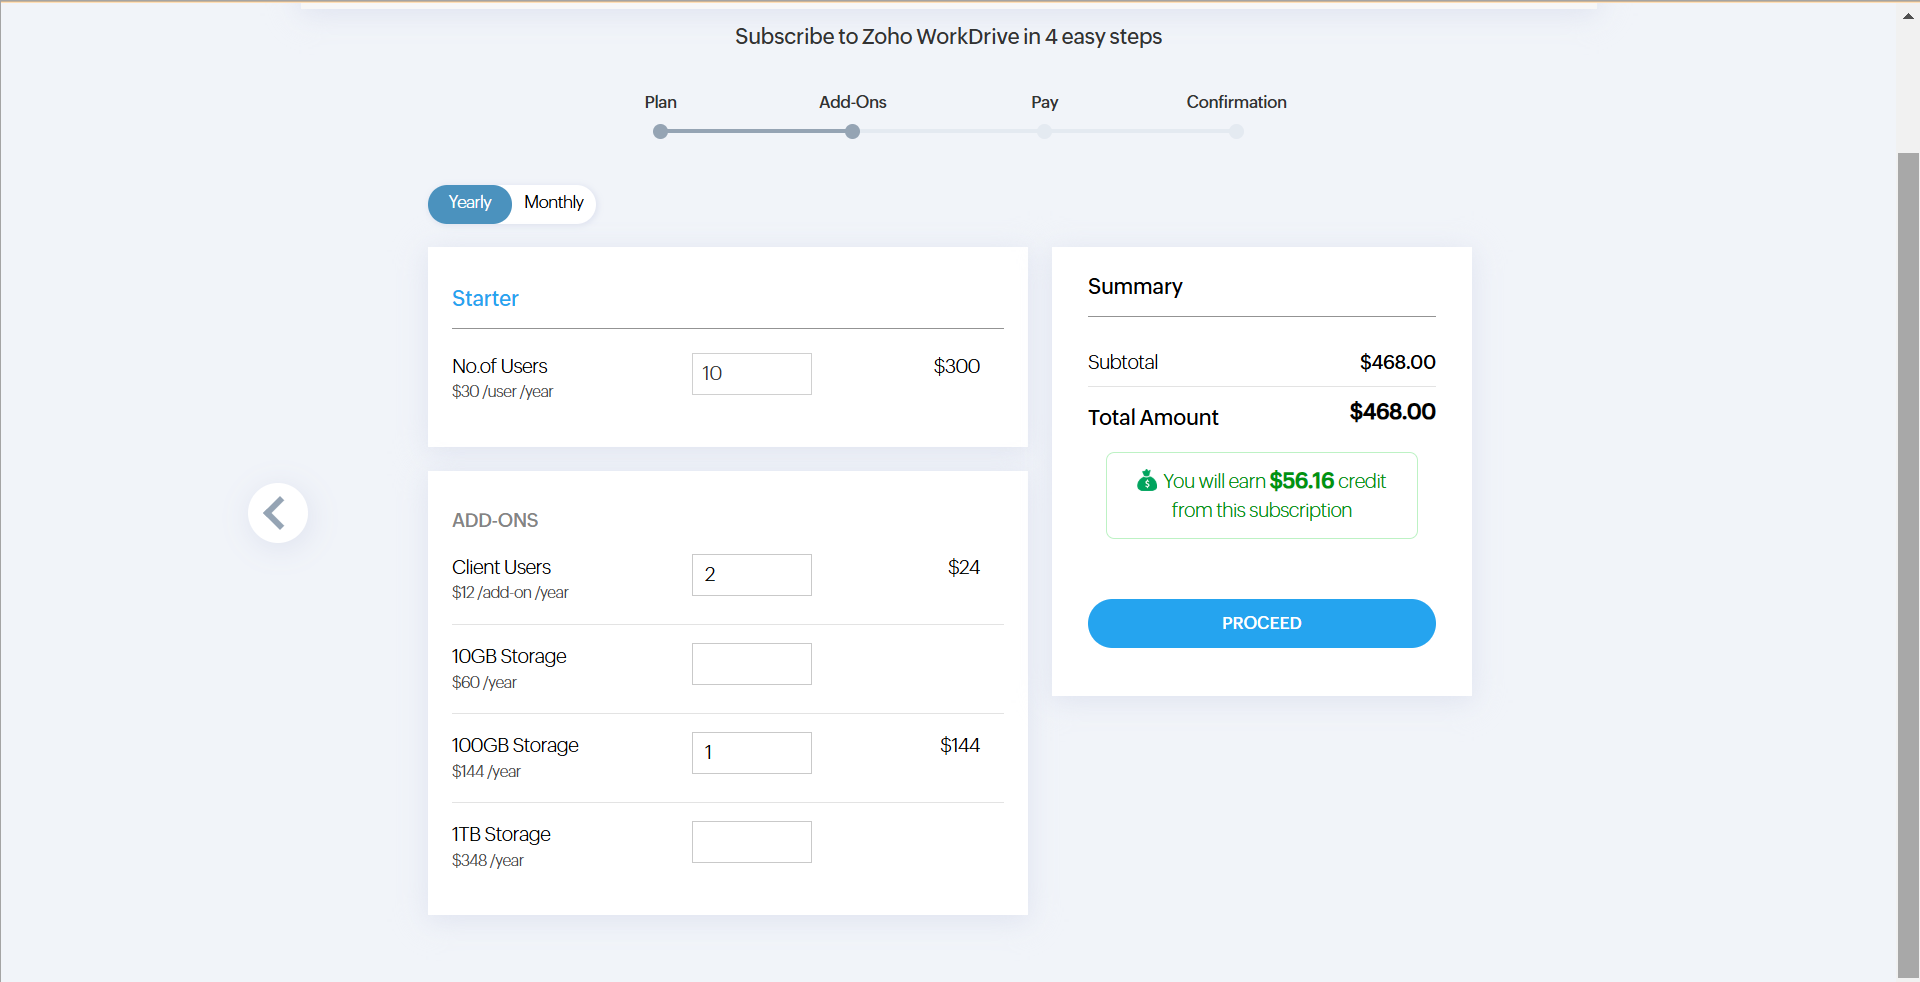Focus the No.of Users input field
Screen dimensions: 1920x982
click(x=752, y=374)
